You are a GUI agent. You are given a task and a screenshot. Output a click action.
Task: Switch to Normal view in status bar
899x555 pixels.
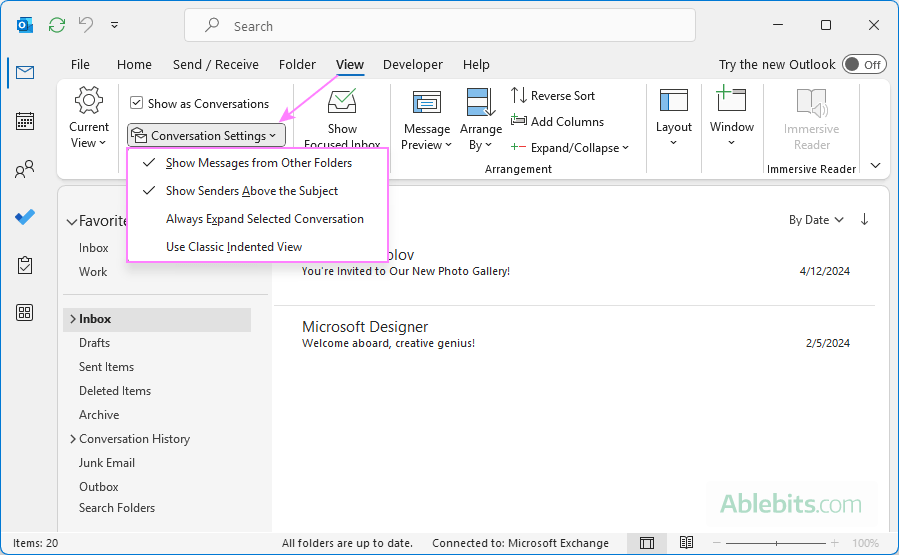(647, 542)
